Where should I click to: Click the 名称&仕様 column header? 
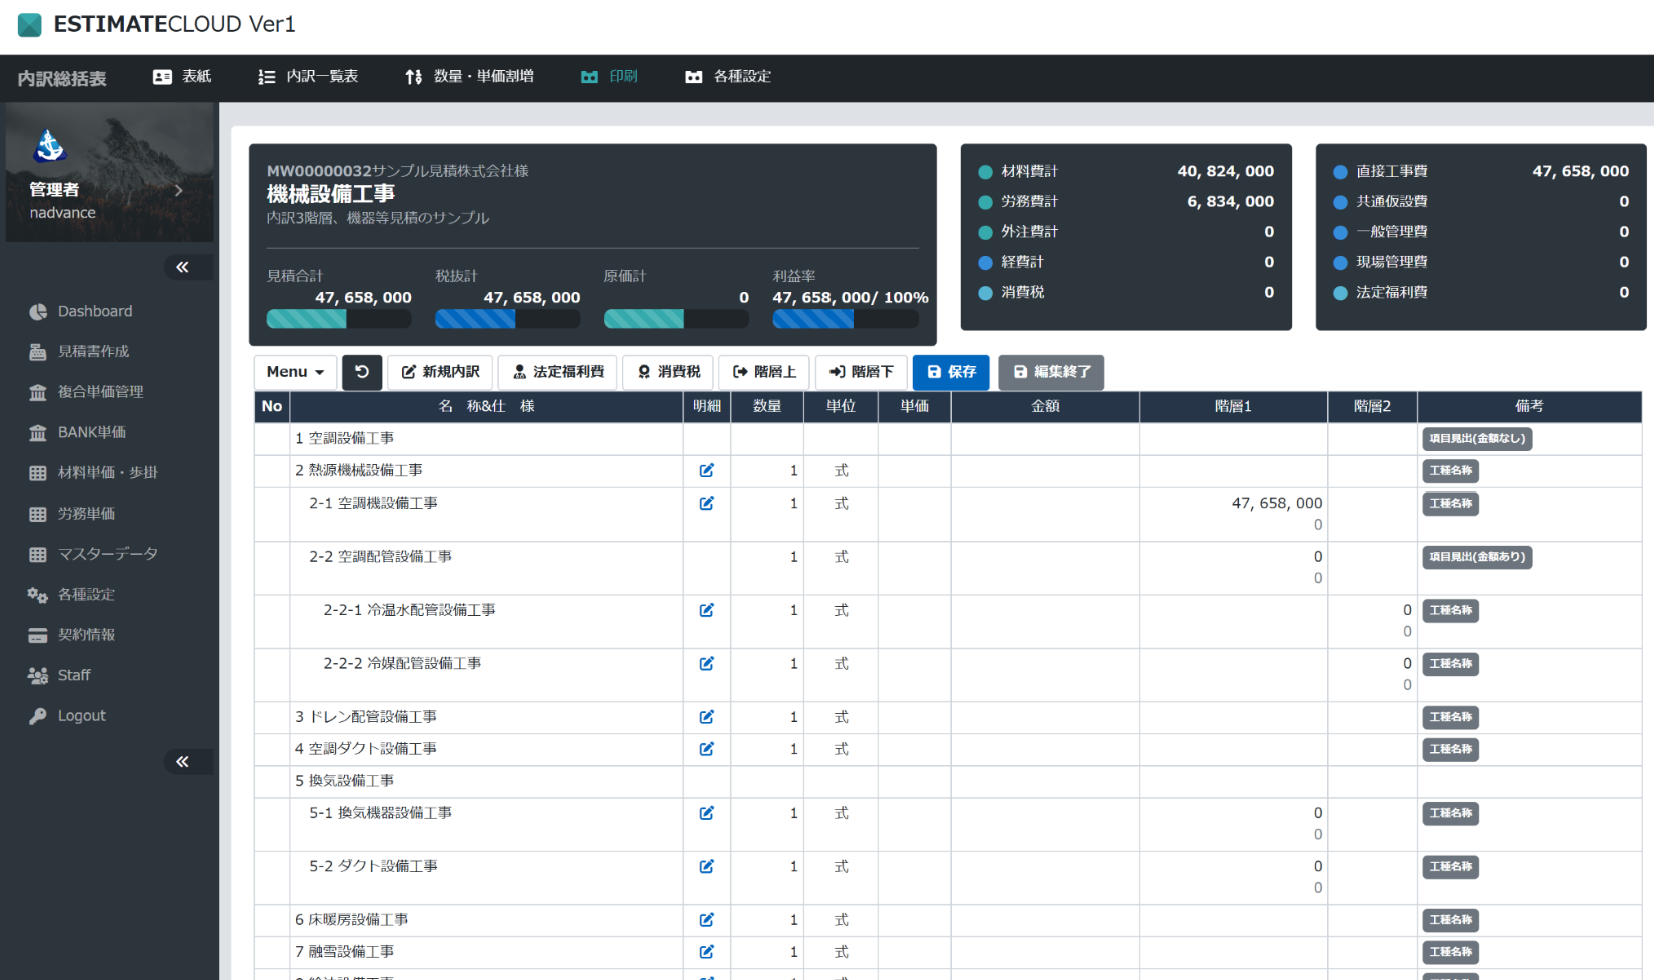[487, 406]
